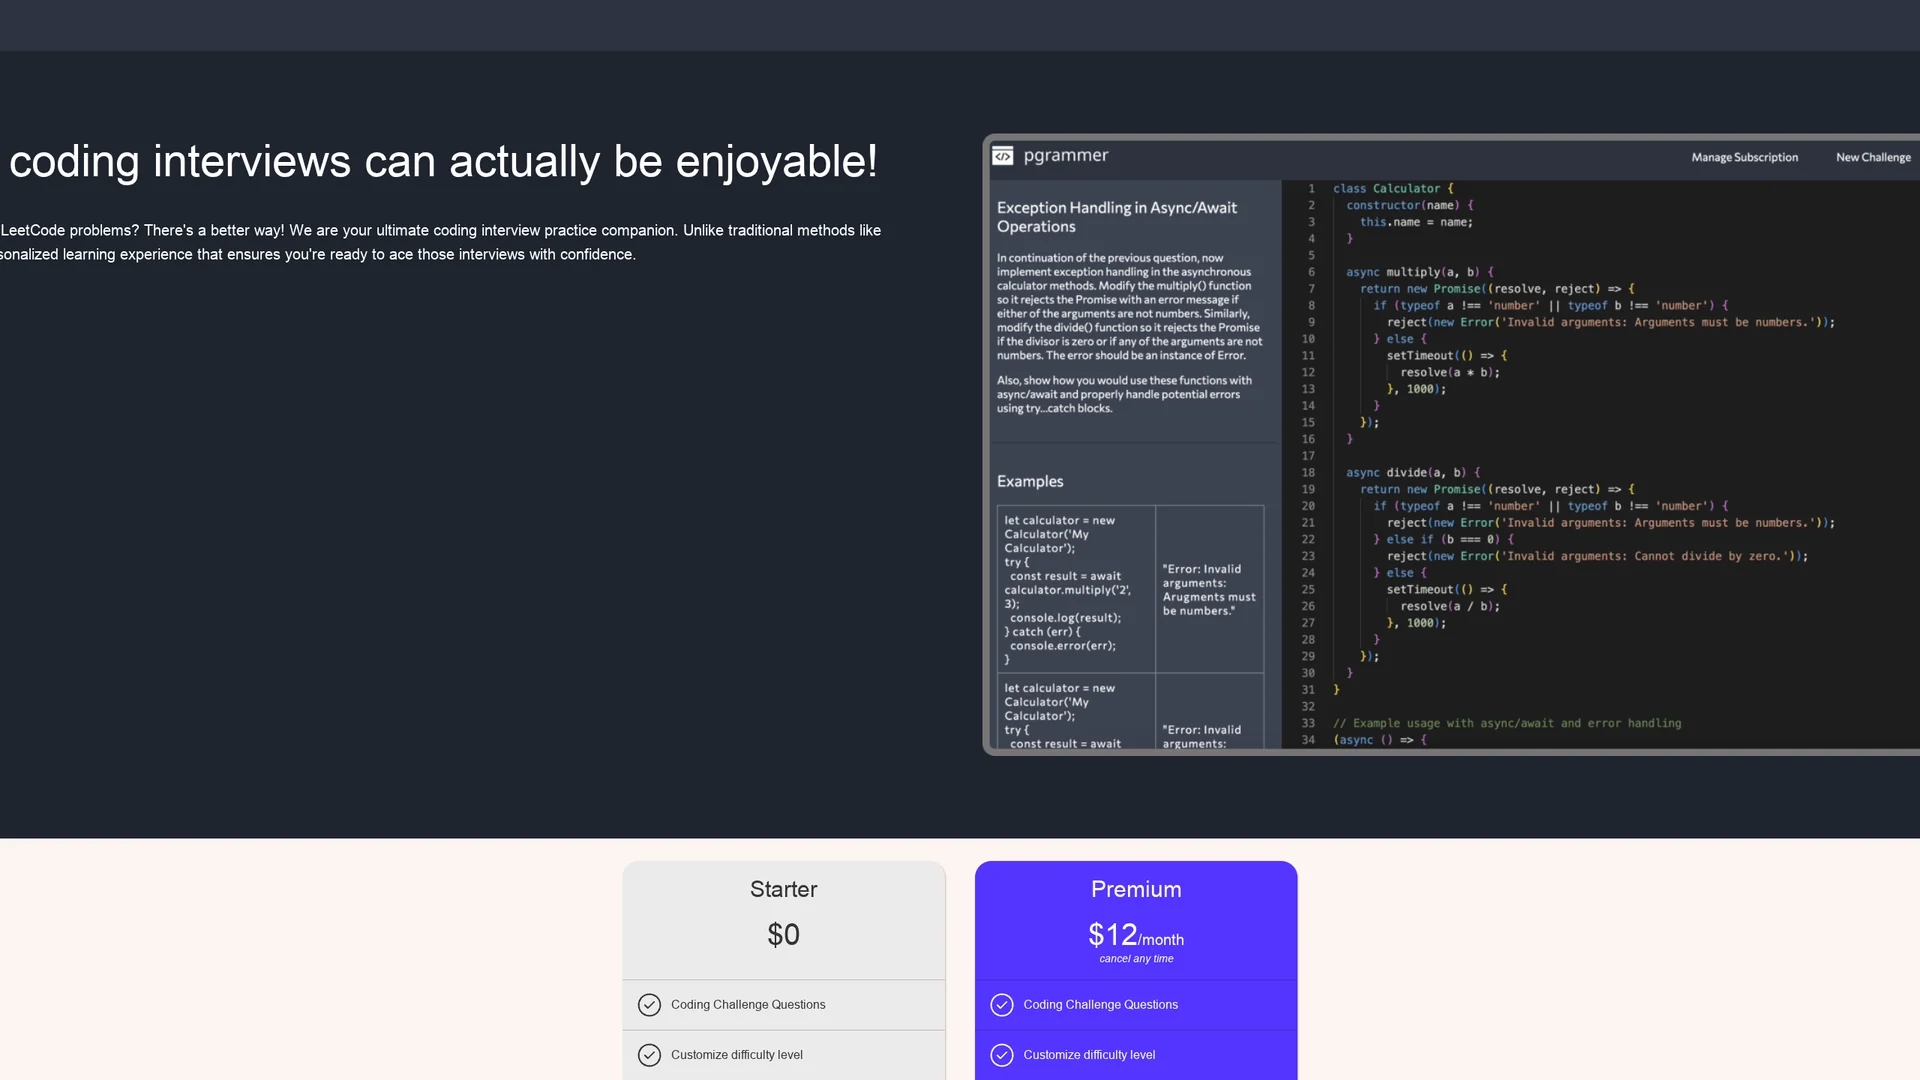
Task: Click the 'cancel any time' note
Action: [1136, 959]
